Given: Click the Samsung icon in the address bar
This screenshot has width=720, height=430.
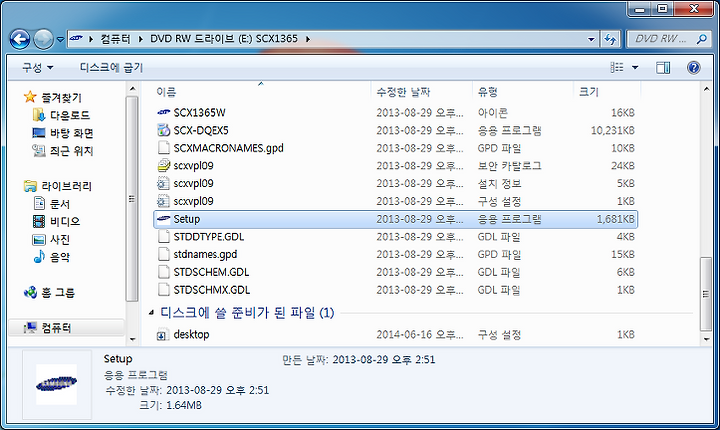Looking at the screenshot, I should click(76, 39).
